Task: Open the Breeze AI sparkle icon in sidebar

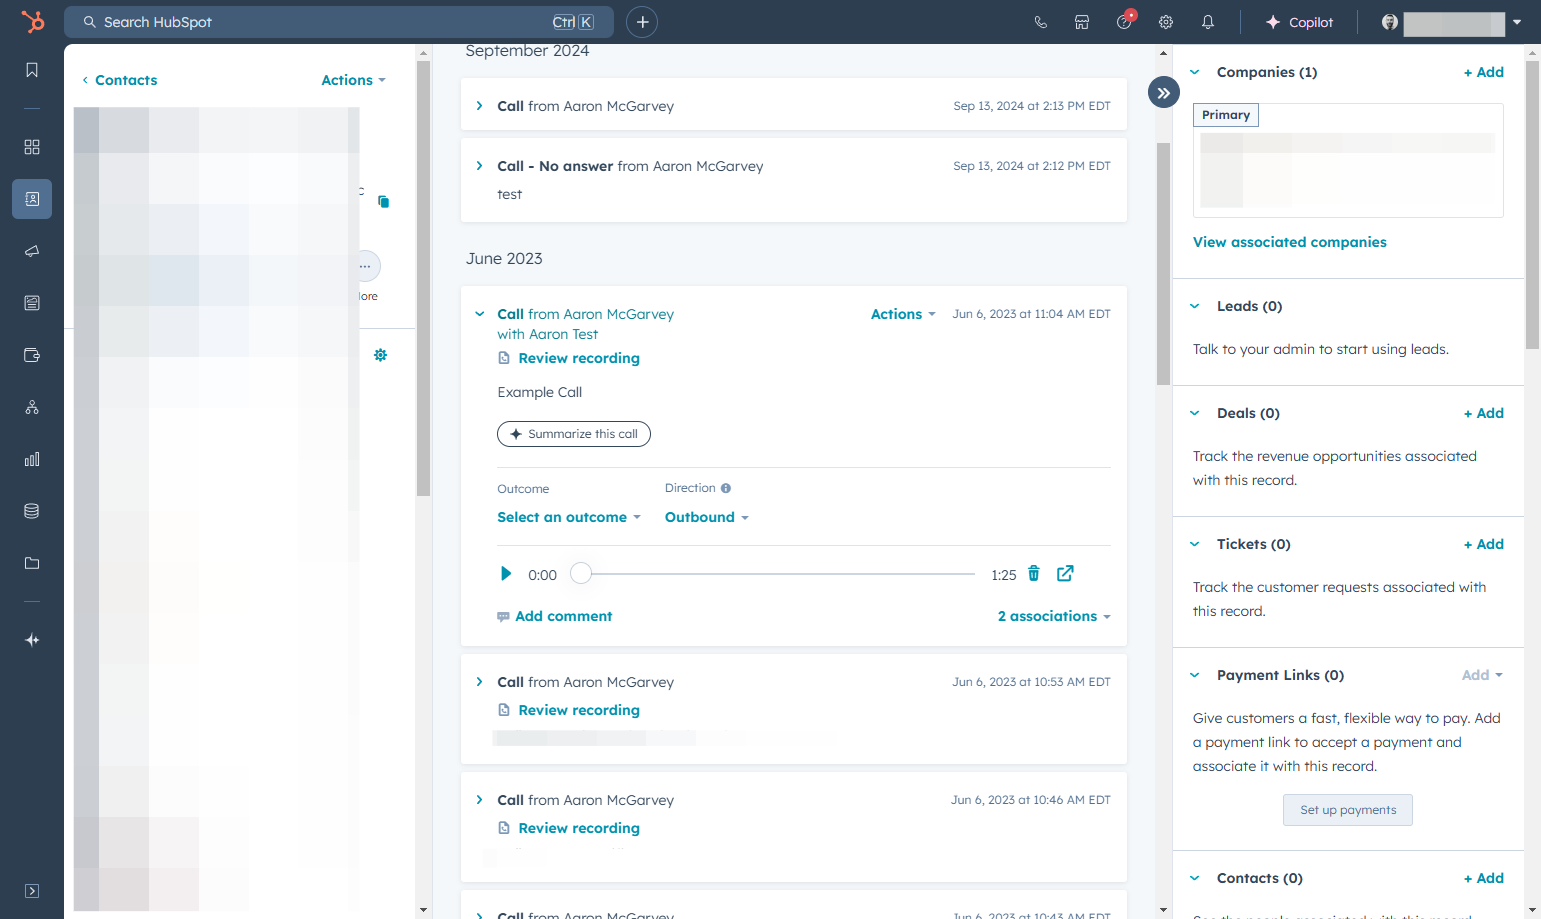Action: click(x=32, y=640)
